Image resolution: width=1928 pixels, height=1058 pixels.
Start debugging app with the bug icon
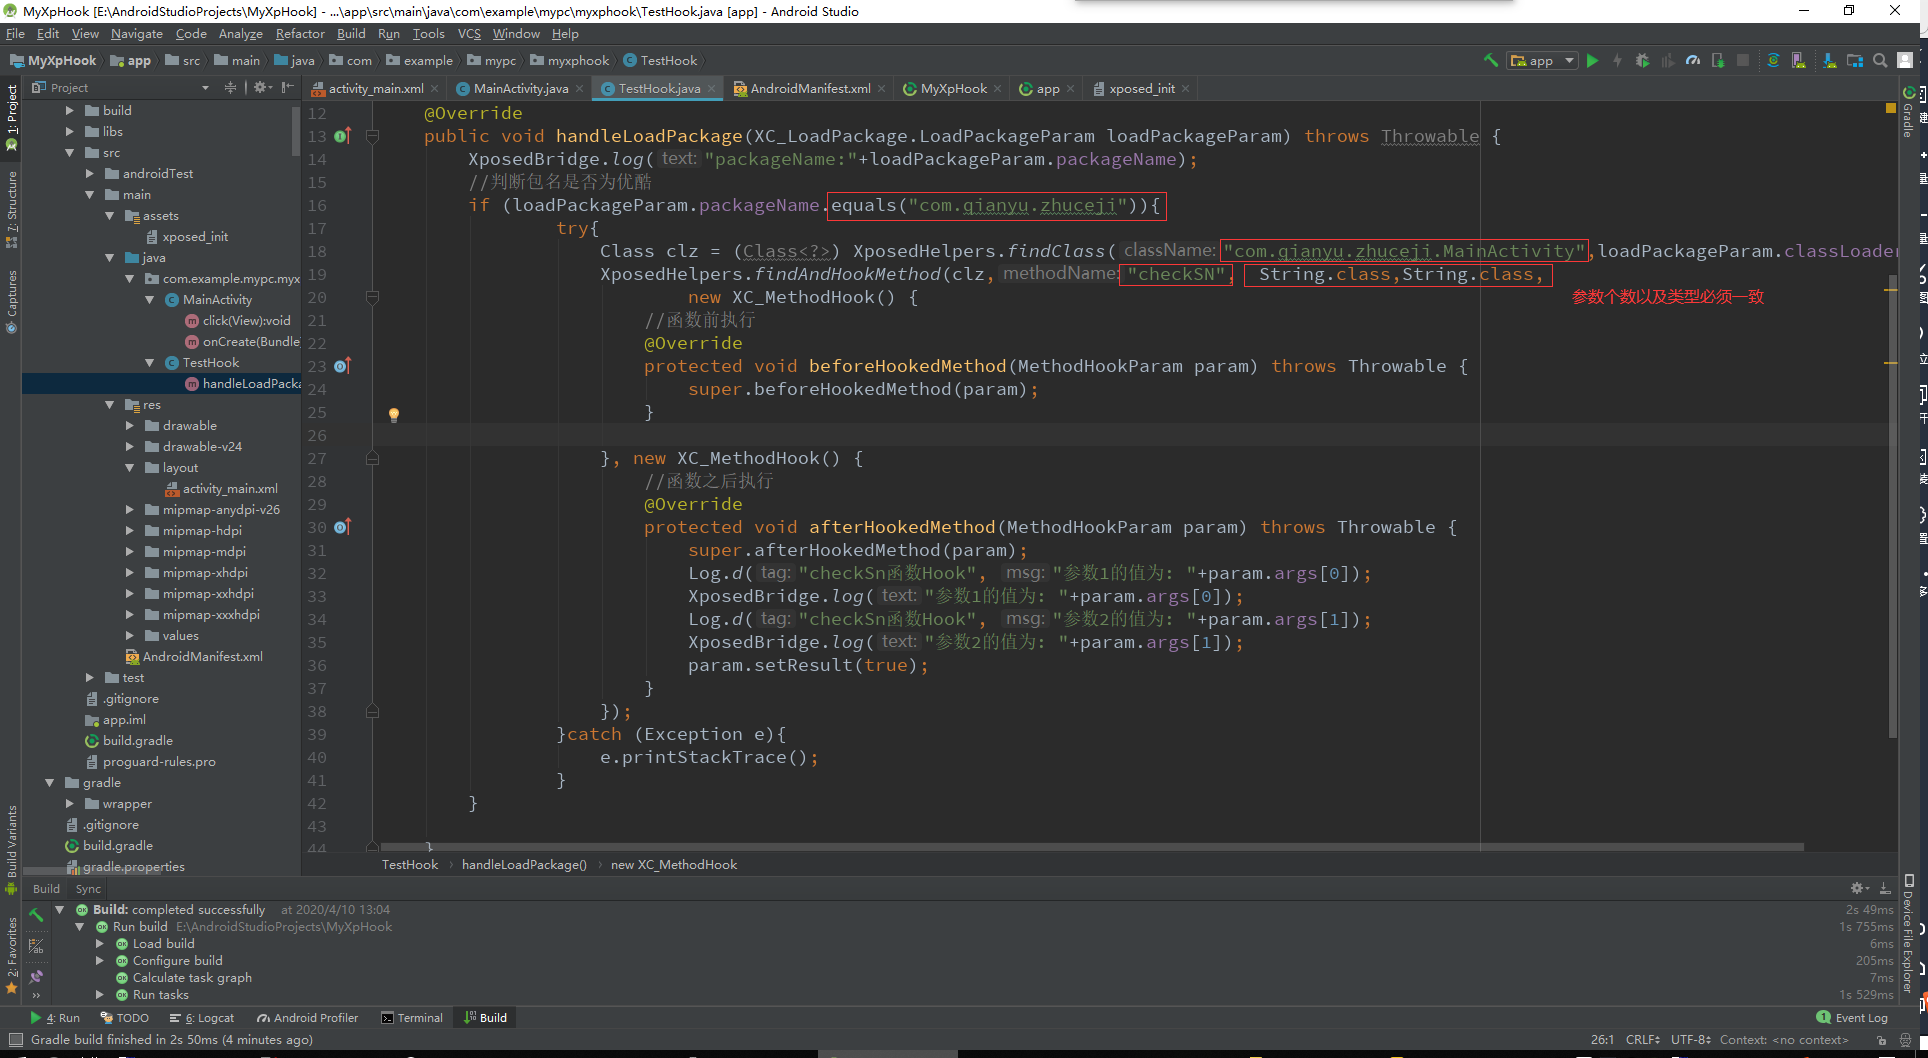(x=1642, y=61)
